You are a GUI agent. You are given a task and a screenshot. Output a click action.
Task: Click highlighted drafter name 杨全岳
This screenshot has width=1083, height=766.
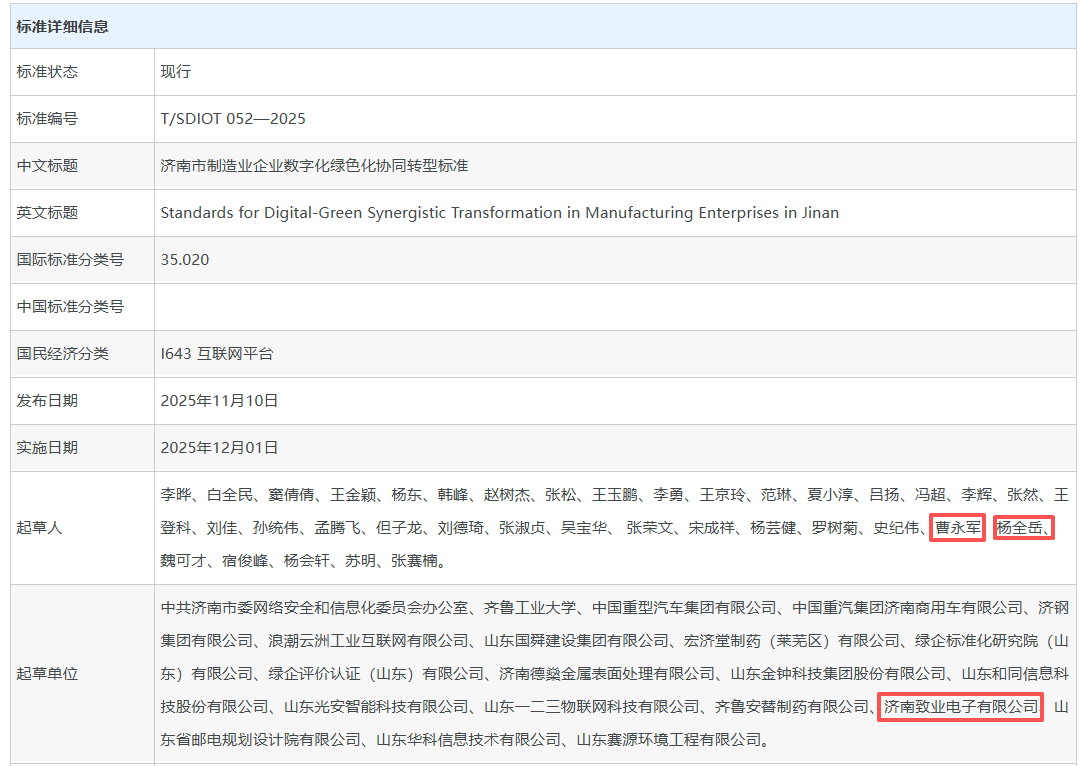[1023, 528]
